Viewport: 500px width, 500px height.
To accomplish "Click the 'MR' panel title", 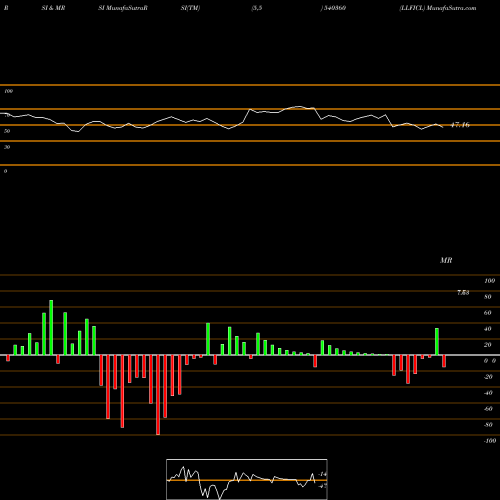I will [446, 260].
